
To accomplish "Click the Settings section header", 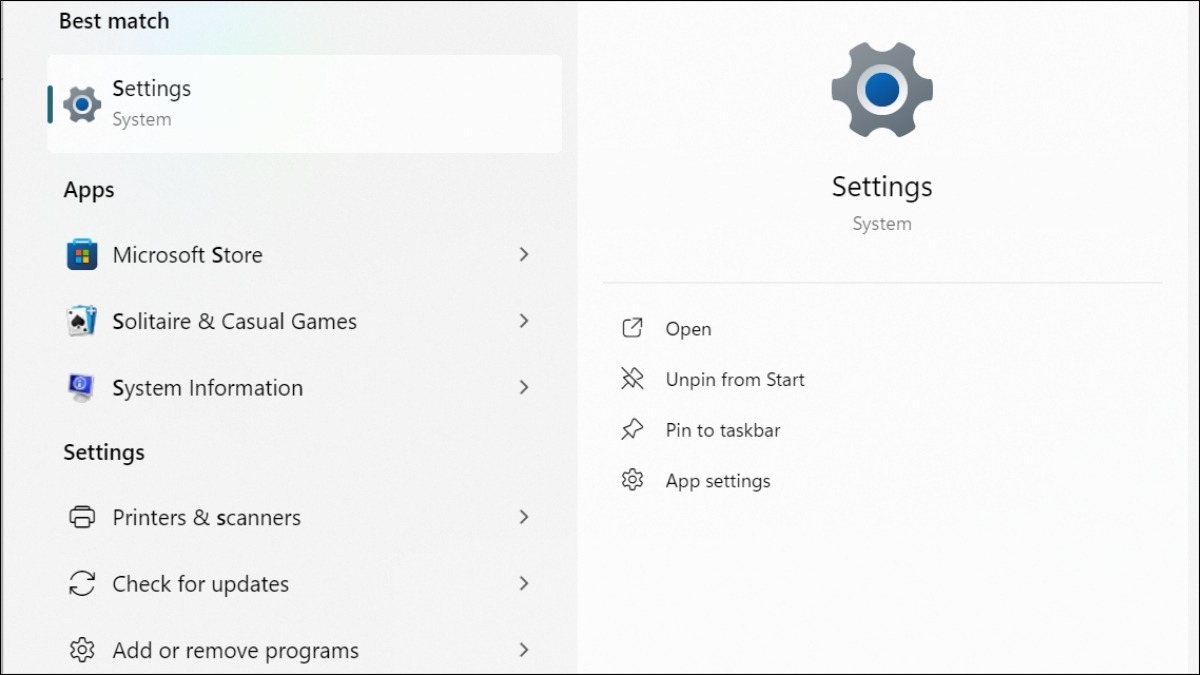I will [104, 452].
